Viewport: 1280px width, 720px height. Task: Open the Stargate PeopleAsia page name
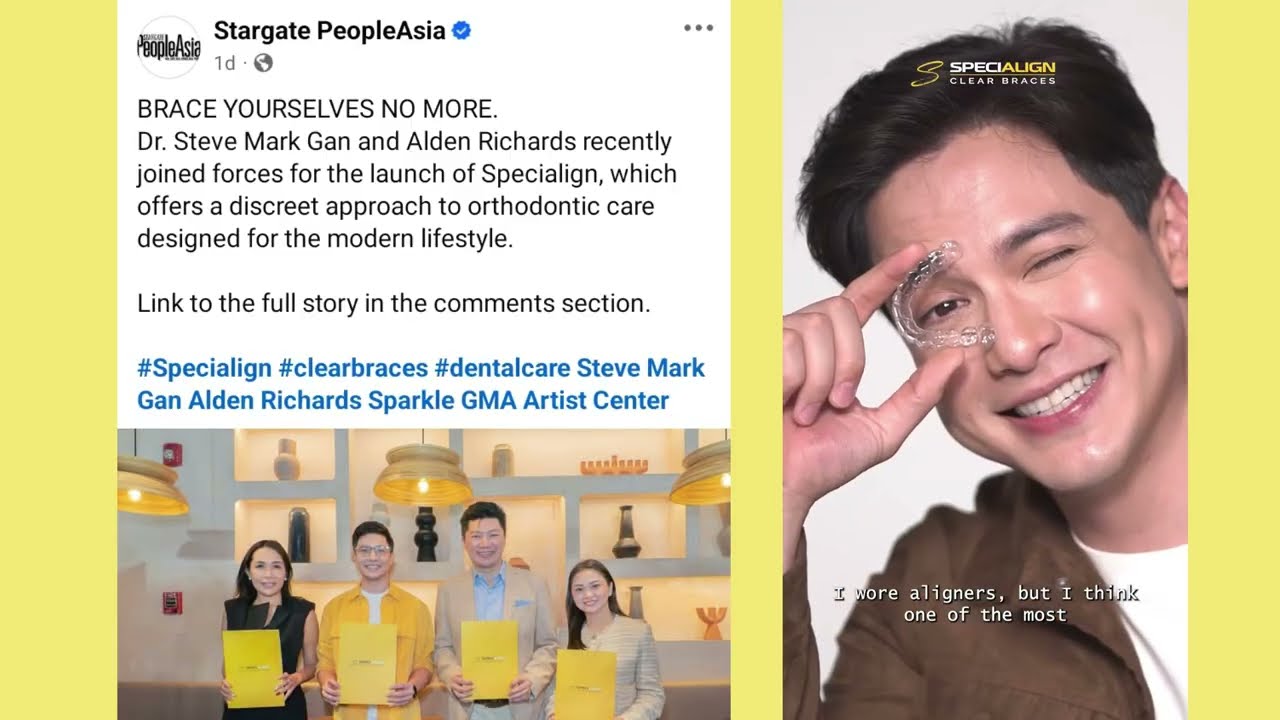click(x=329, y=31)
